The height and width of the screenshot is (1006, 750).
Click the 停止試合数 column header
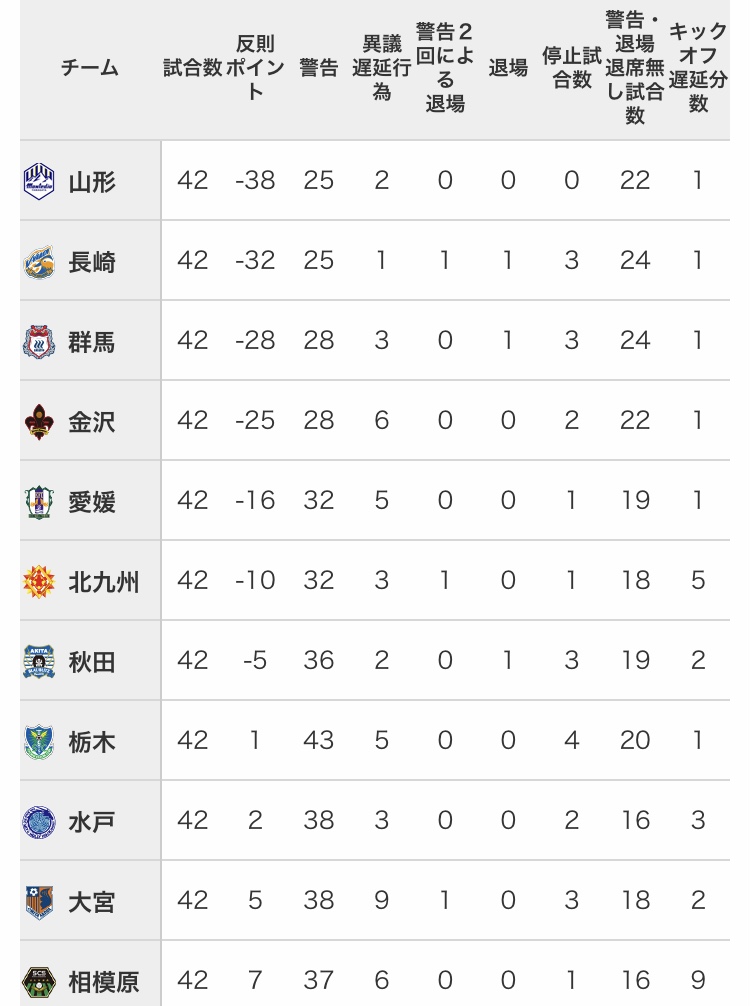pyautogui.click(x=572, y=68)
